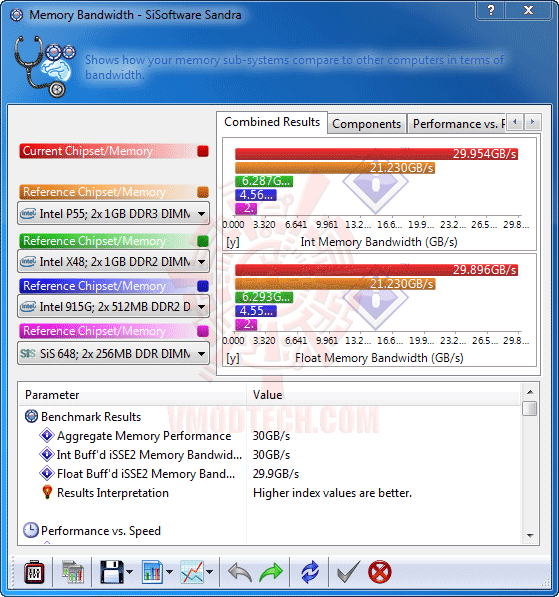Image resolution: width=559 pixels, height=597 pixels.
Task: Switch to the Combined Results tab
Action: 272,122
